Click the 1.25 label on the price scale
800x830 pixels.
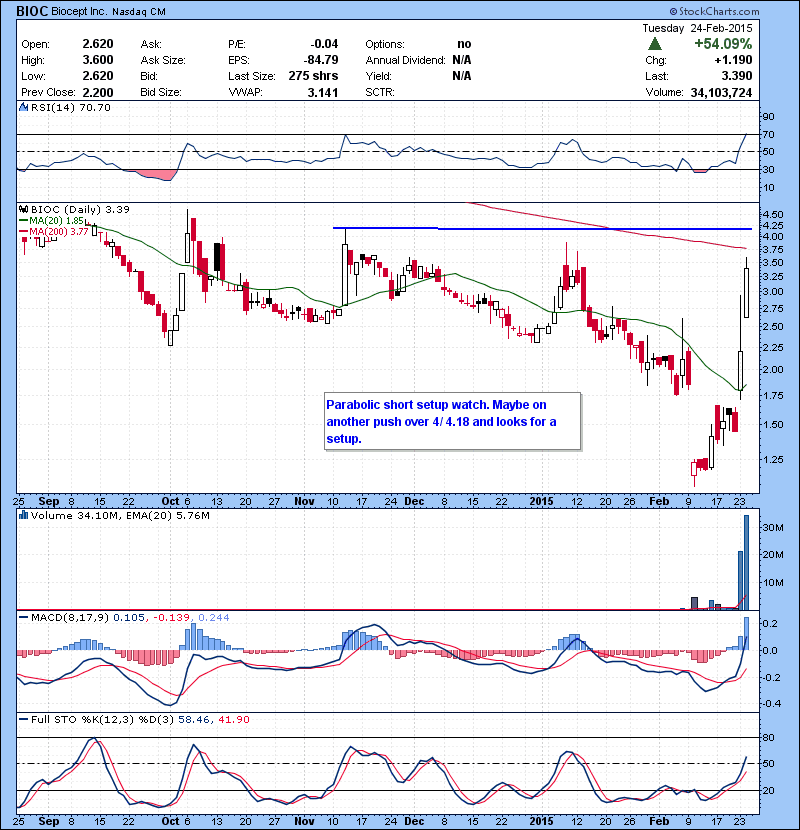coord(774,459)
